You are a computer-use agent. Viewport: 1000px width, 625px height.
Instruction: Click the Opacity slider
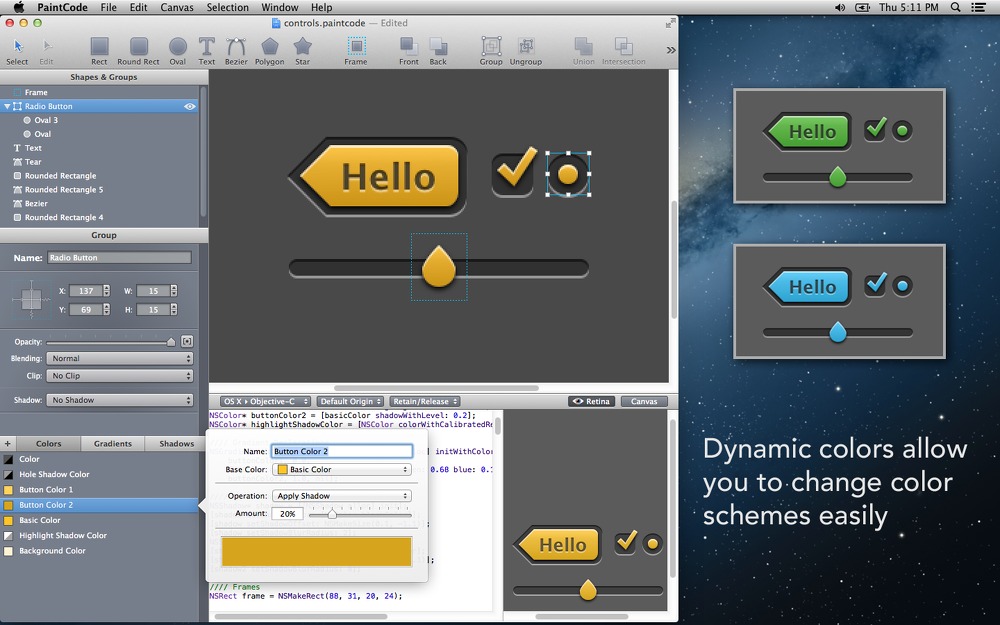point(111,342)
